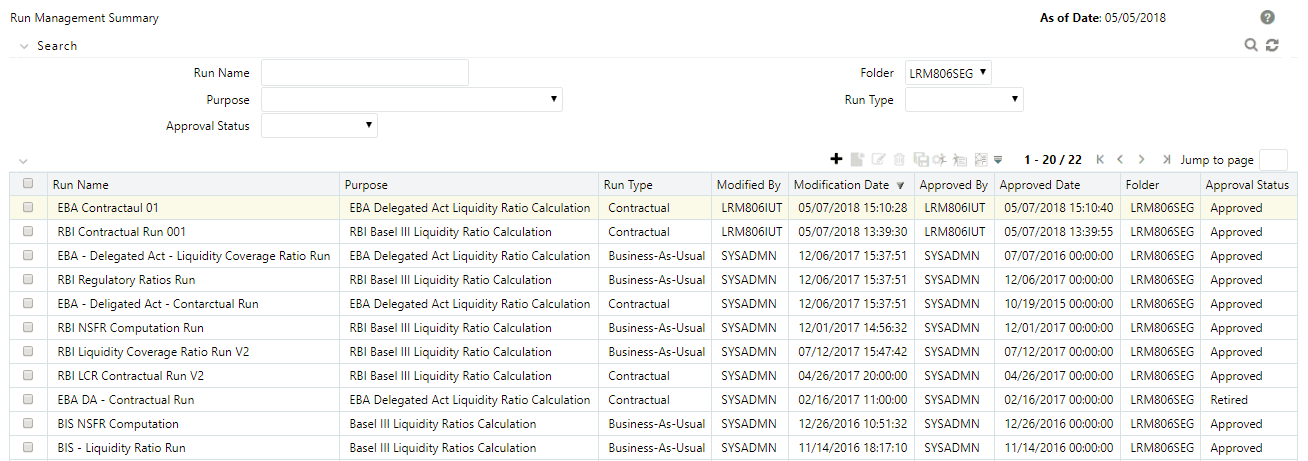Click the Run Name input field
The image size is (1308, 461).
365,73
